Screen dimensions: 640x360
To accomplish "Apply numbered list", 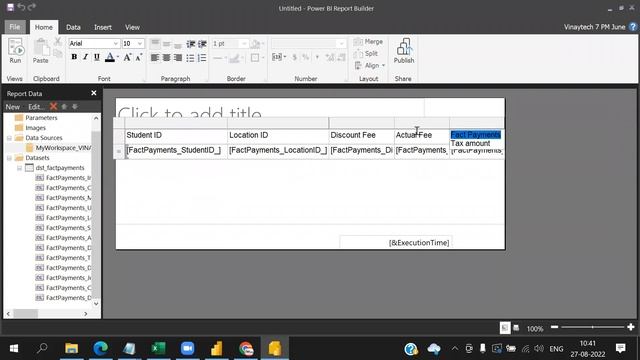I will coord(202,58).
